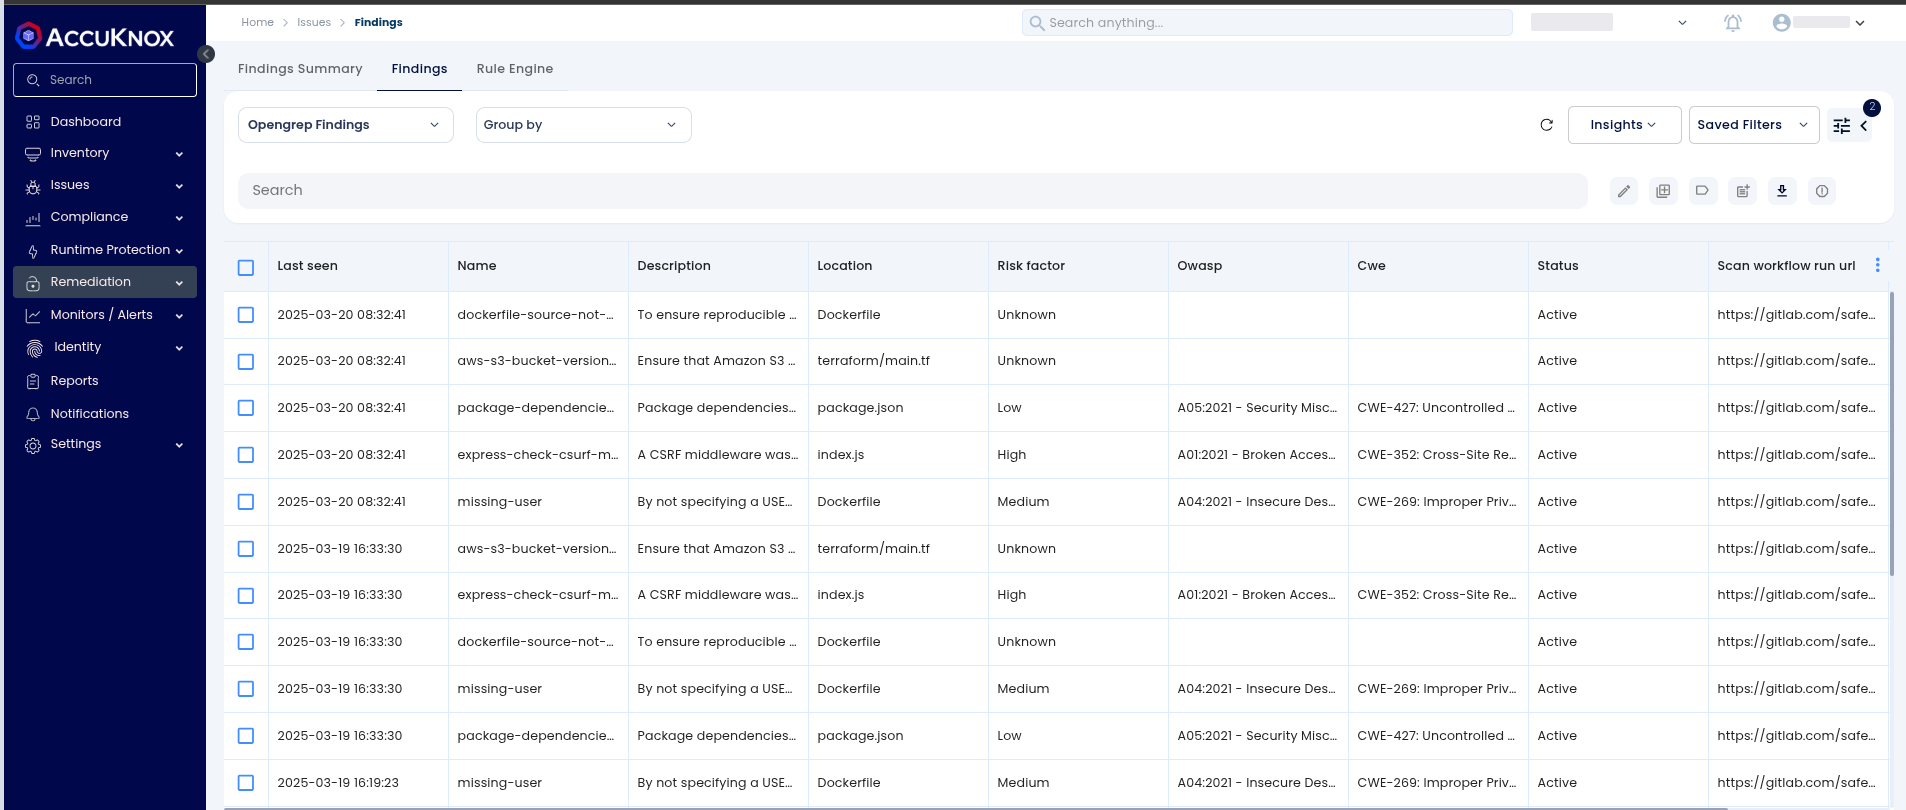Click the Compliance chart icon
1906x810 pixels.
[x=33, y=218]
